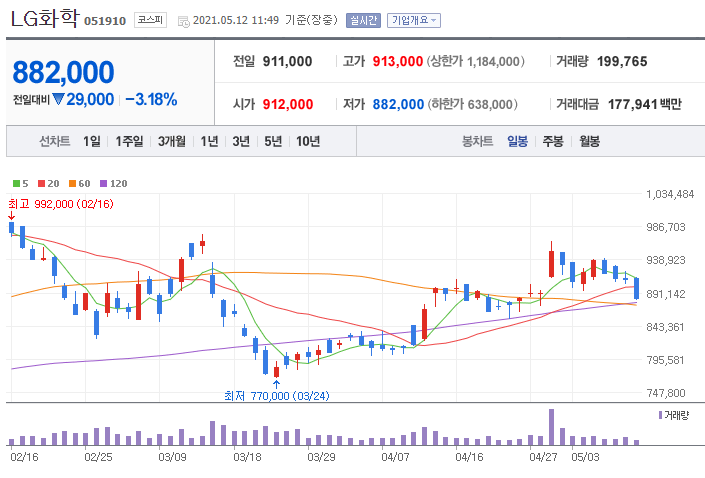Click the calendar clock icon beside the date
The height and width of the screenshot is (478, 705).
point(184,21)
